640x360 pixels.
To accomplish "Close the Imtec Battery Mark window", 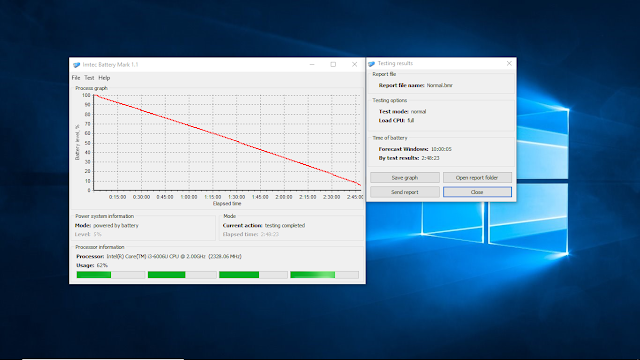I will pyautogui.click(x=354, y=64).
